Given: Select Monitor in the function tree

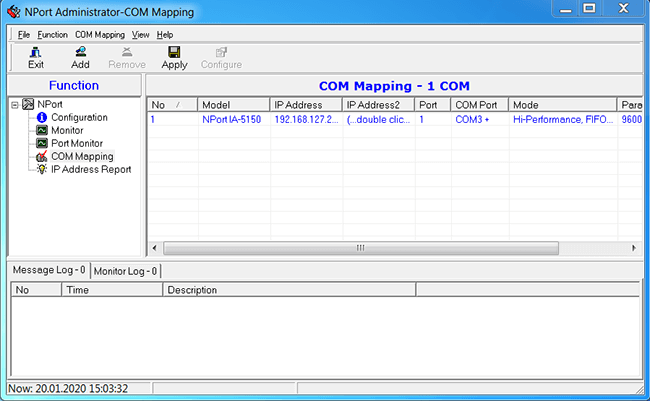Looking at the screenshot, I should [x=67, y=130].
